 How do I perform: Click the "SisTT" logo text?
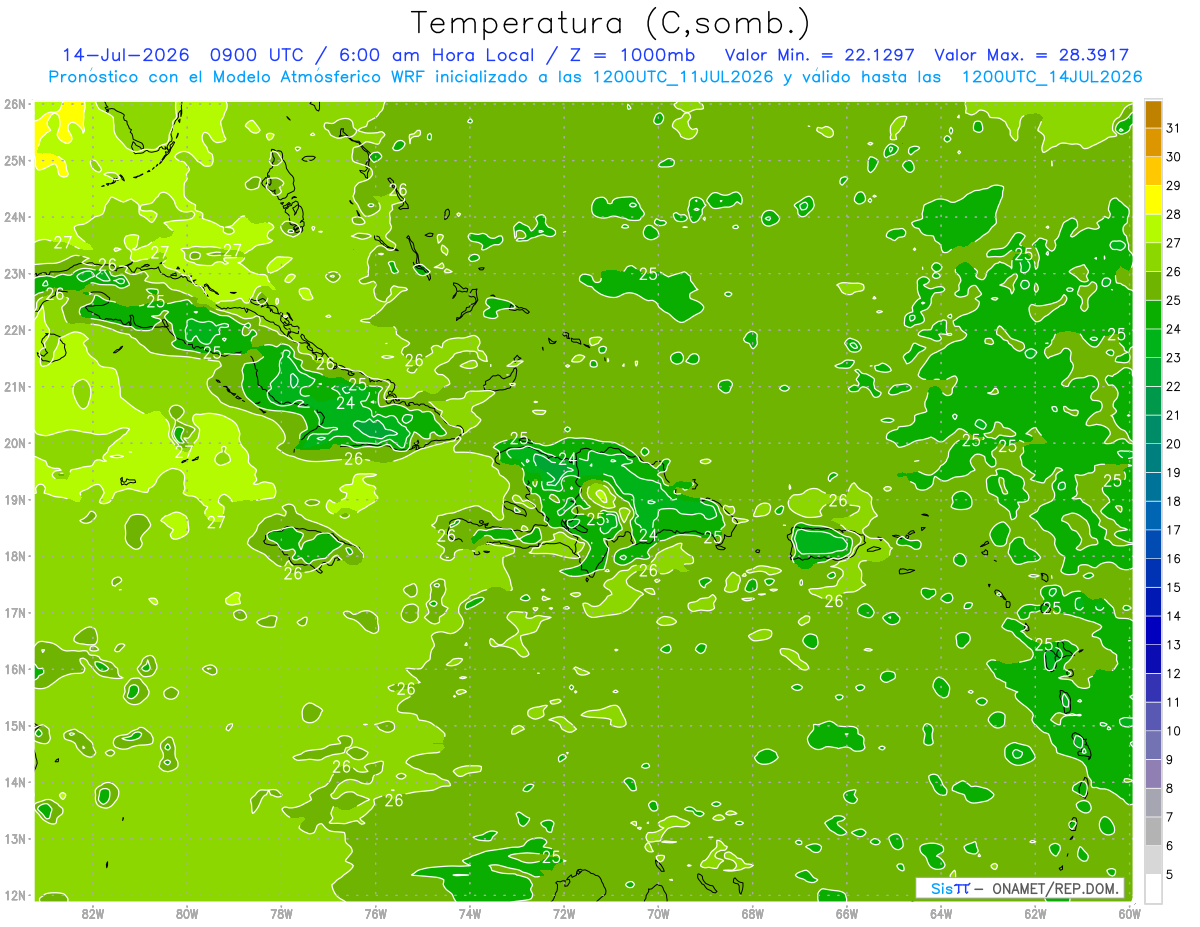tap(950, 888)
